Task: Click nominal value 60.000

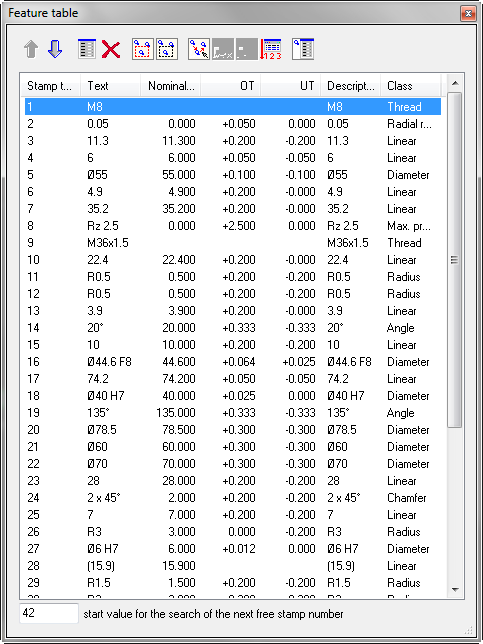Action: [179, 447]
